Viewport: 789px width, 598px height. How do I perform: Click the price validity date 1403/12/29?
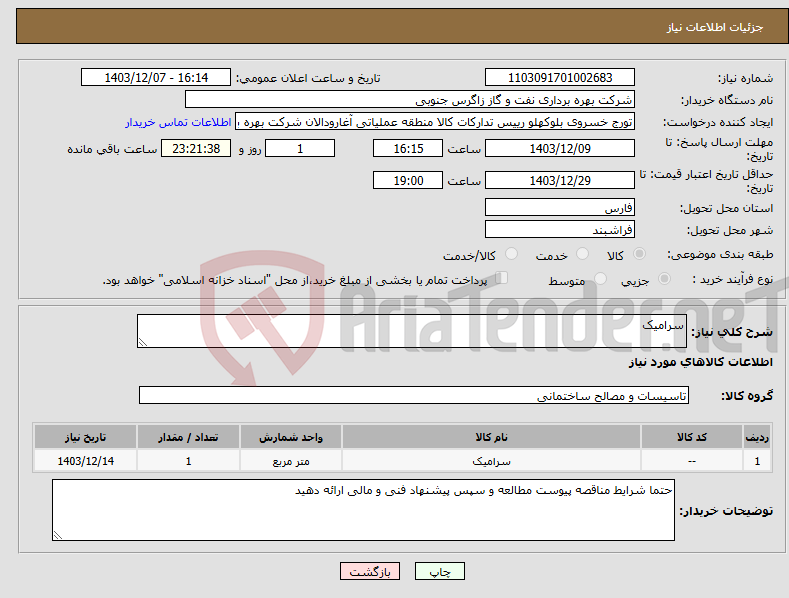[x=560, y=180]
